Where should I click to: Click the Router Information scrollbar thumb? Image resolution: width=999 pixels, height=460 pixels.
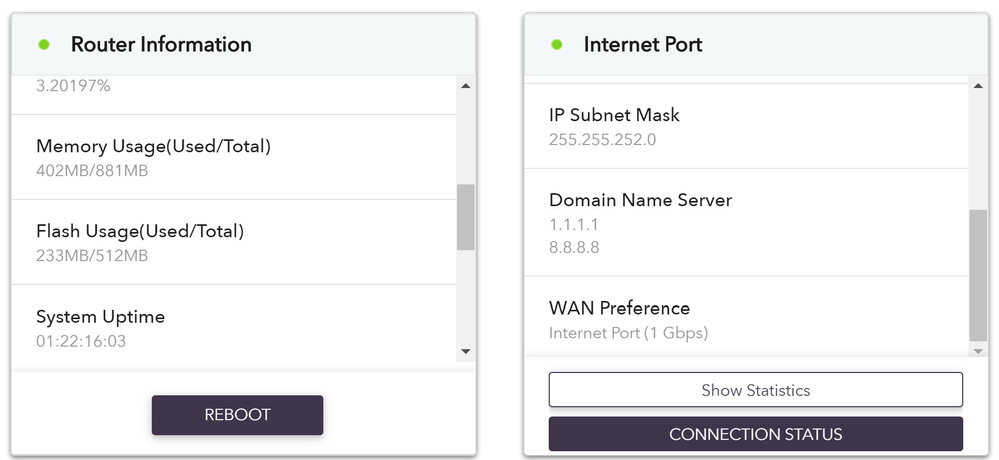coord(465,217)
